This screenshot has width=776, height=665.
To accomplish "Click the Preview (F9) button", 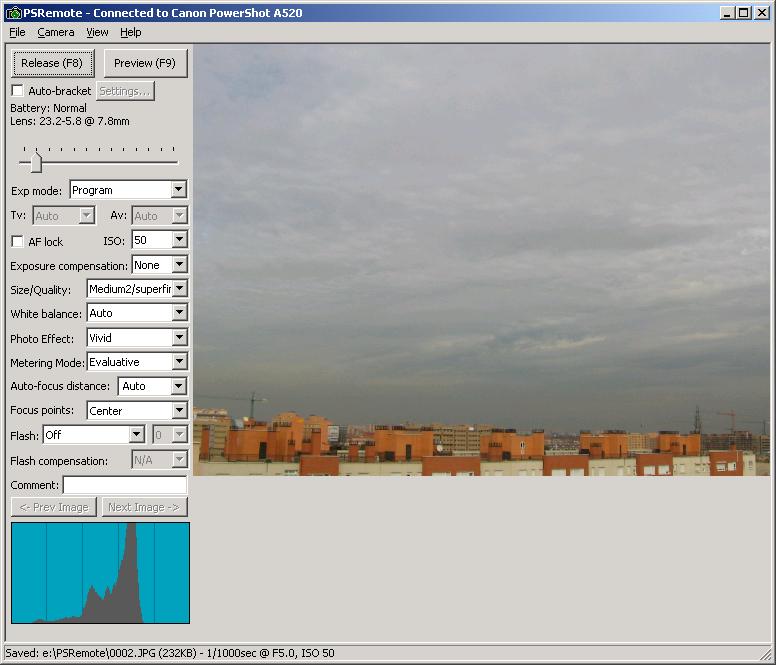I will [146, 63].
